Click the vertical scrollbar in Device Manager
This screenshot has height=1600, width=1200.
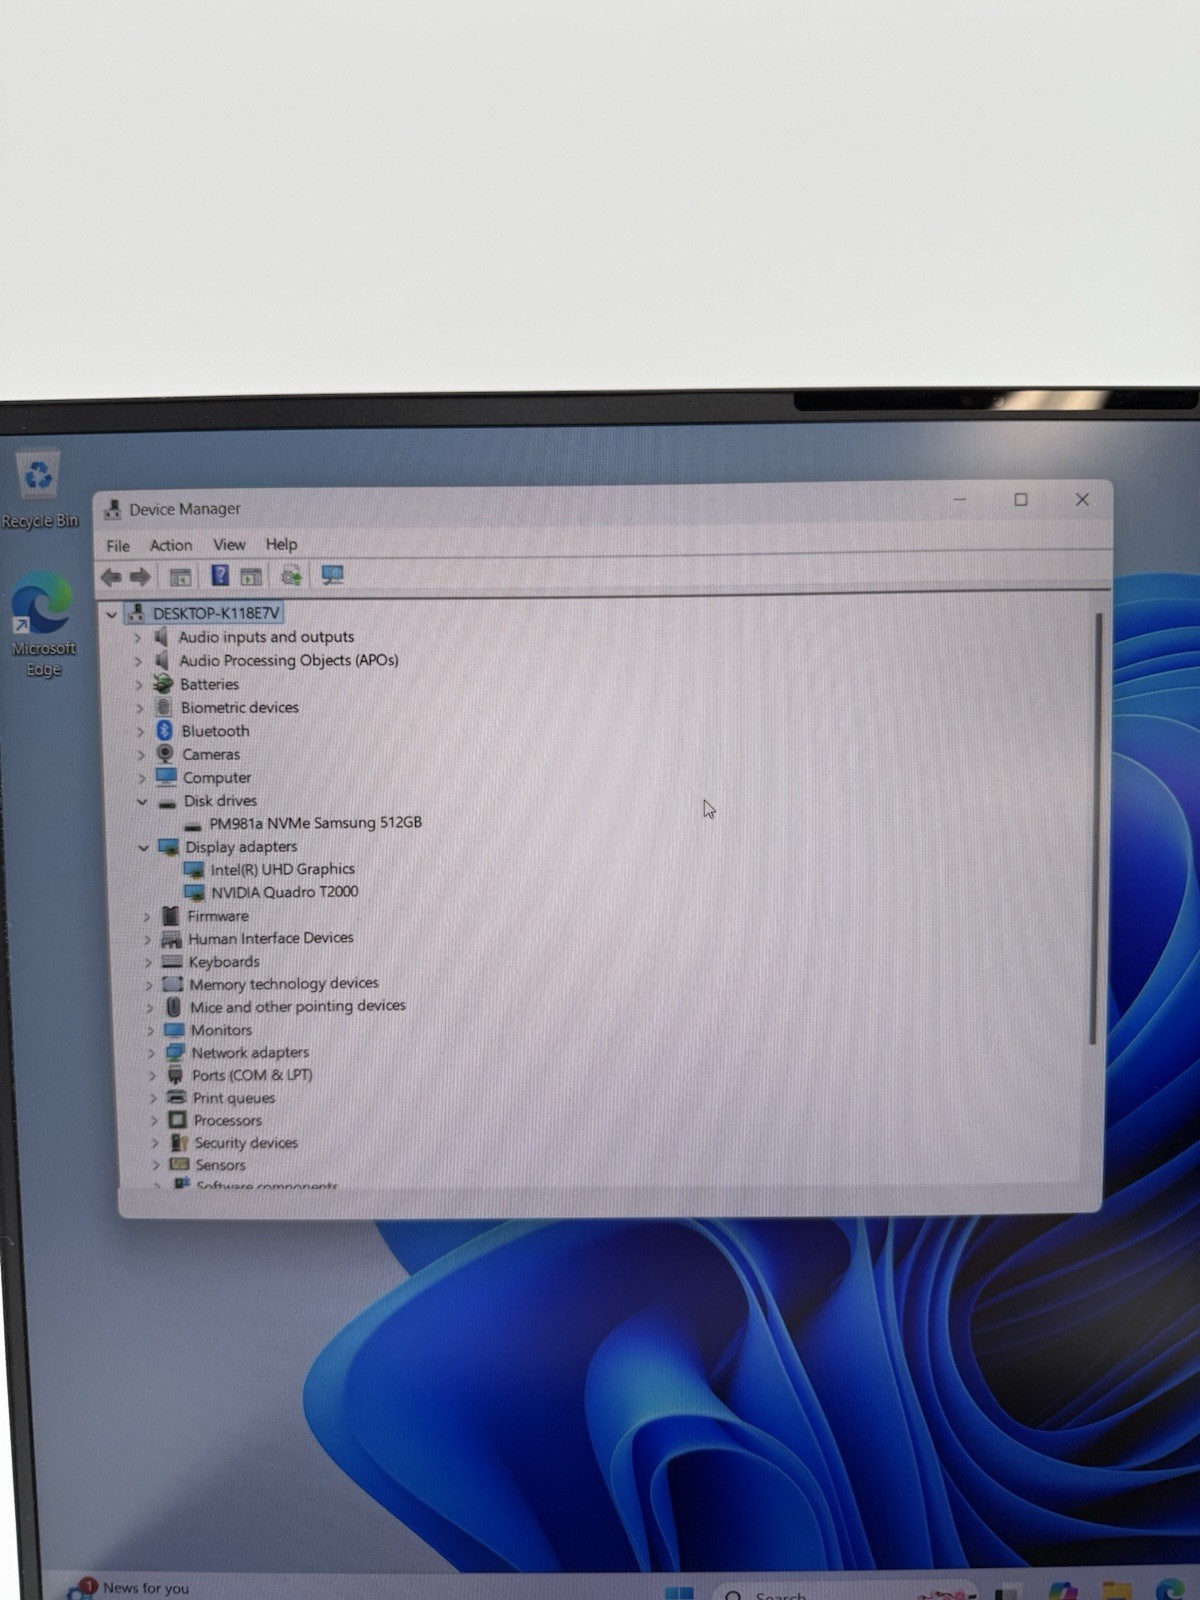tap(1094, 828)
